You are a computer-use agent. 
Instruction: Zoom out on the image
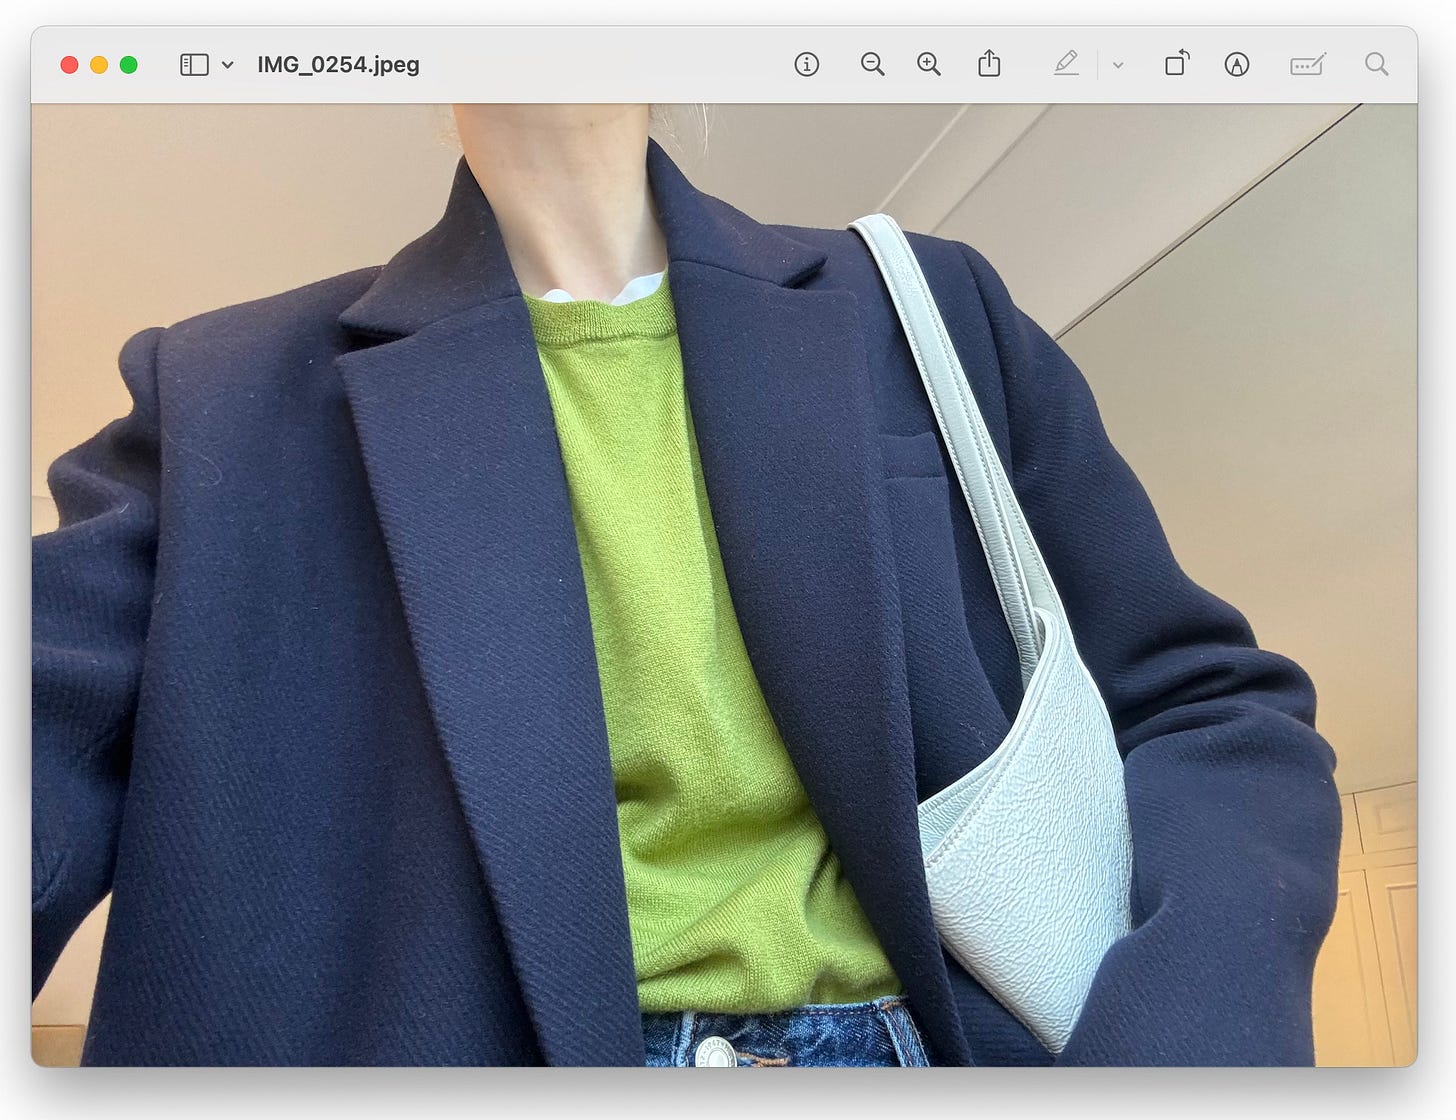872,65
